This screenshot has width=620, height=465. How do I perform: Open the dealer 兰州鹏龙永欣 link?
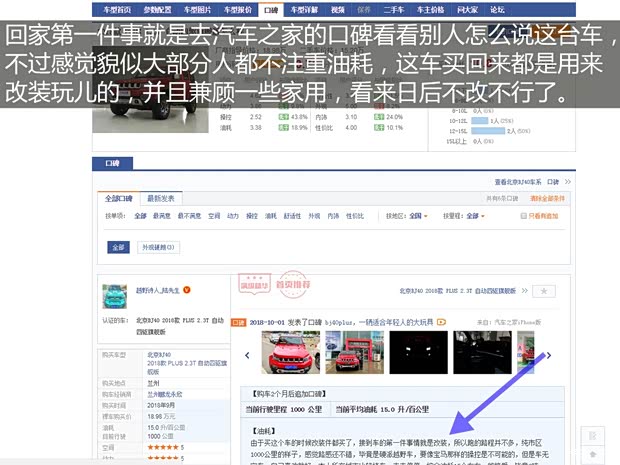pos(165,395)
